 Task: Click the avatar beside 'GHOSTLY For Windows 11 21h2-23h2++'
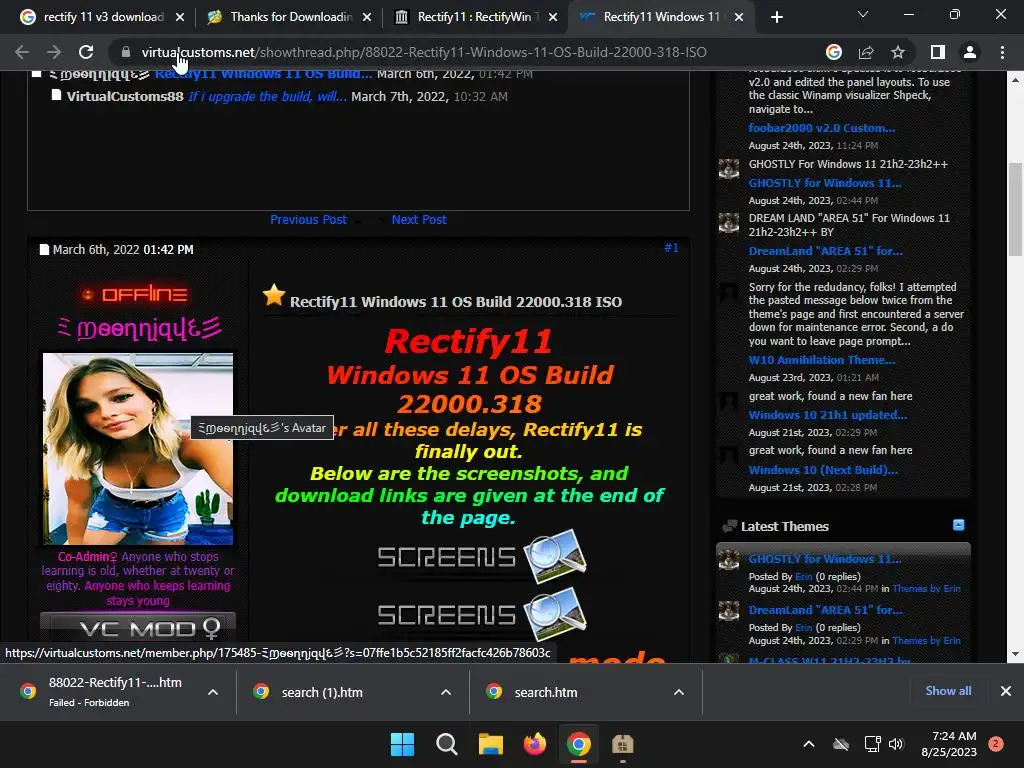(x=728, y=168)
